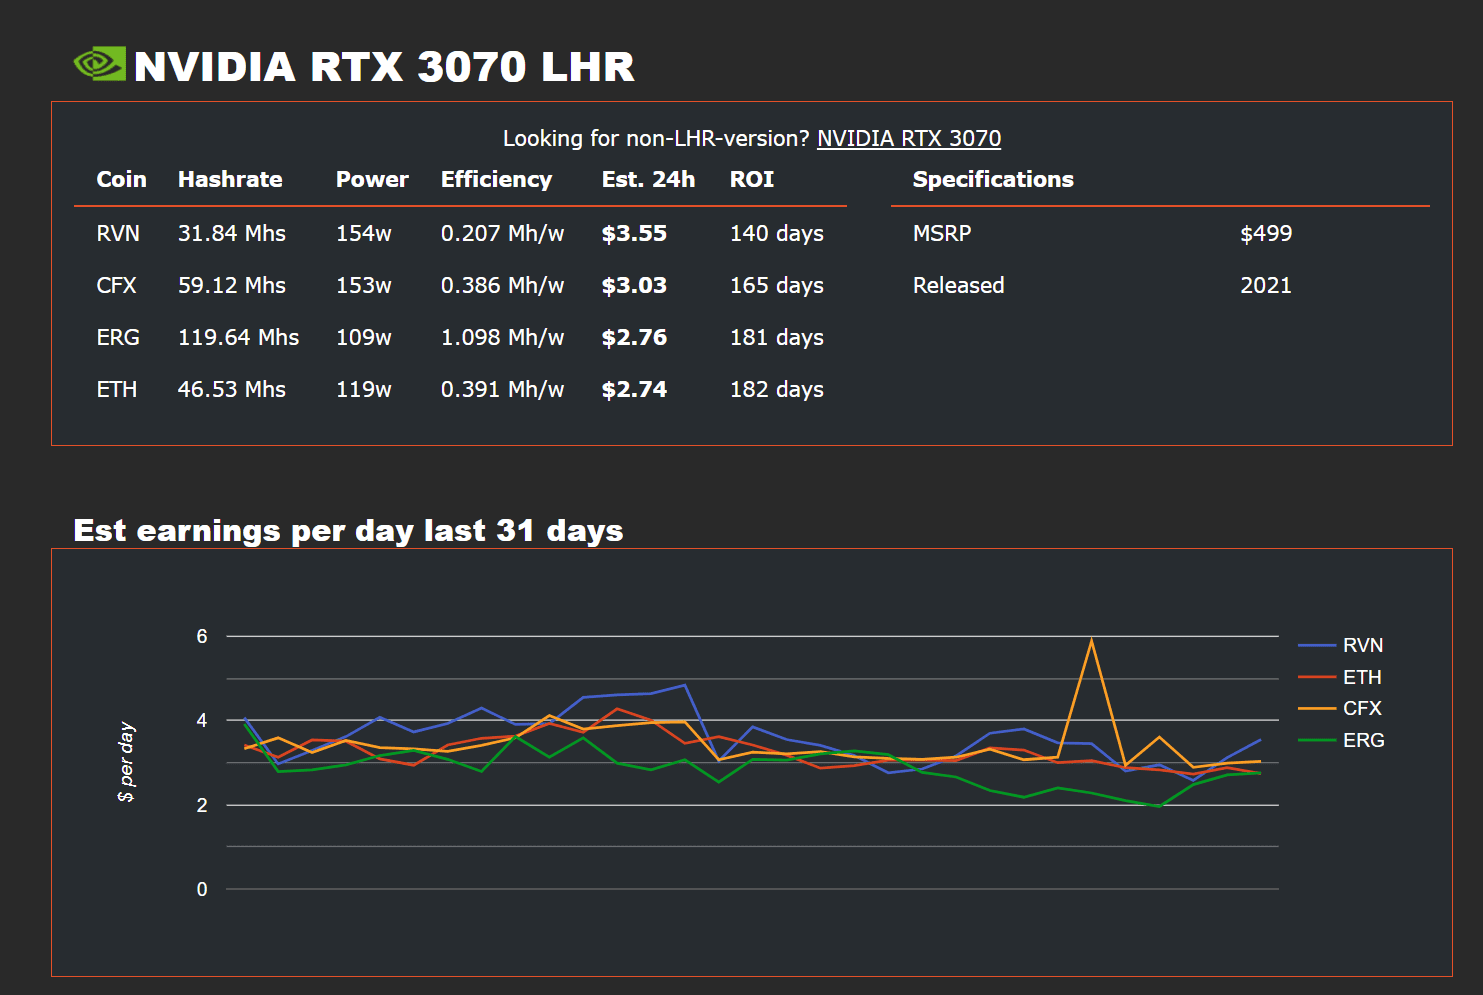Click the Released specification label
The width and height of the screenshot is (1483, 995).
pyautogui.click(x=959, y=285)
